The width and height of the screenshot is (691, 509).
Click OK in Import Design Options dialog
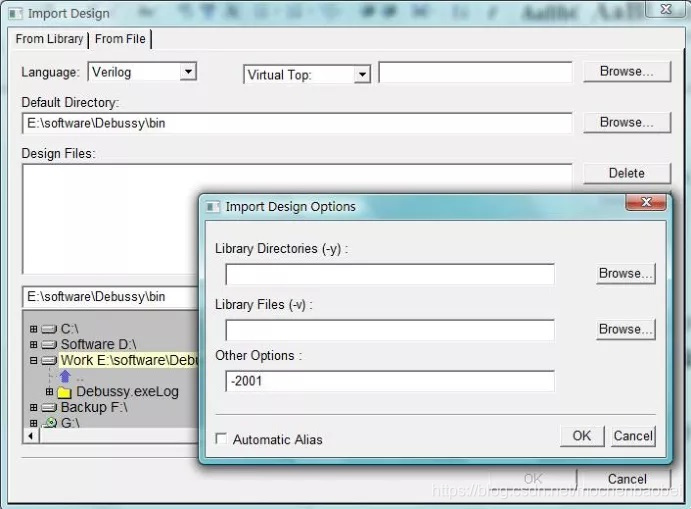point(582,436)
